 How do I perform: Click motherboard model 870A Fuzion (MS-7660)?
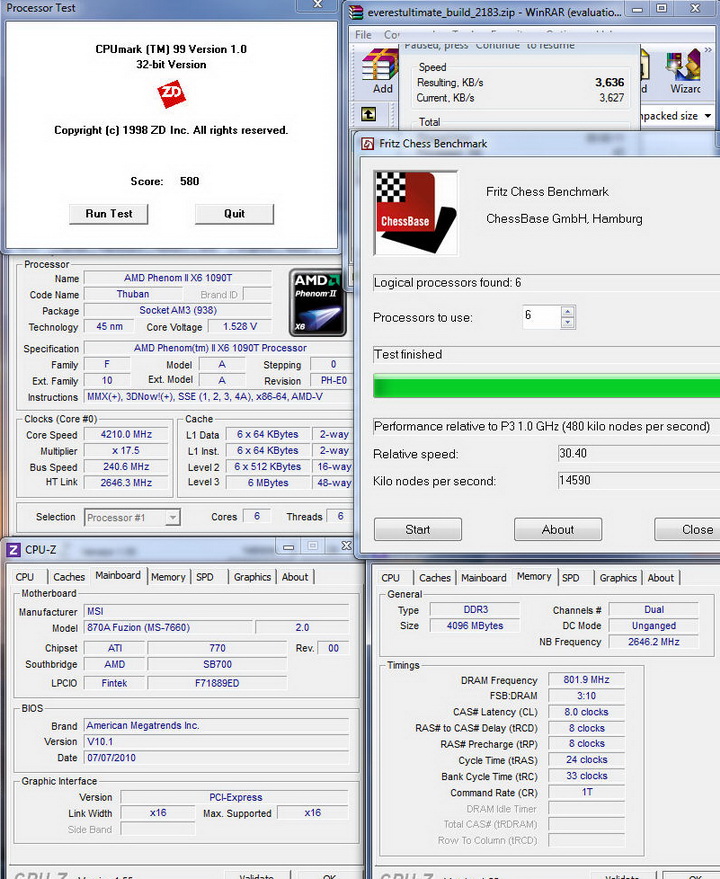pos(168,628)
